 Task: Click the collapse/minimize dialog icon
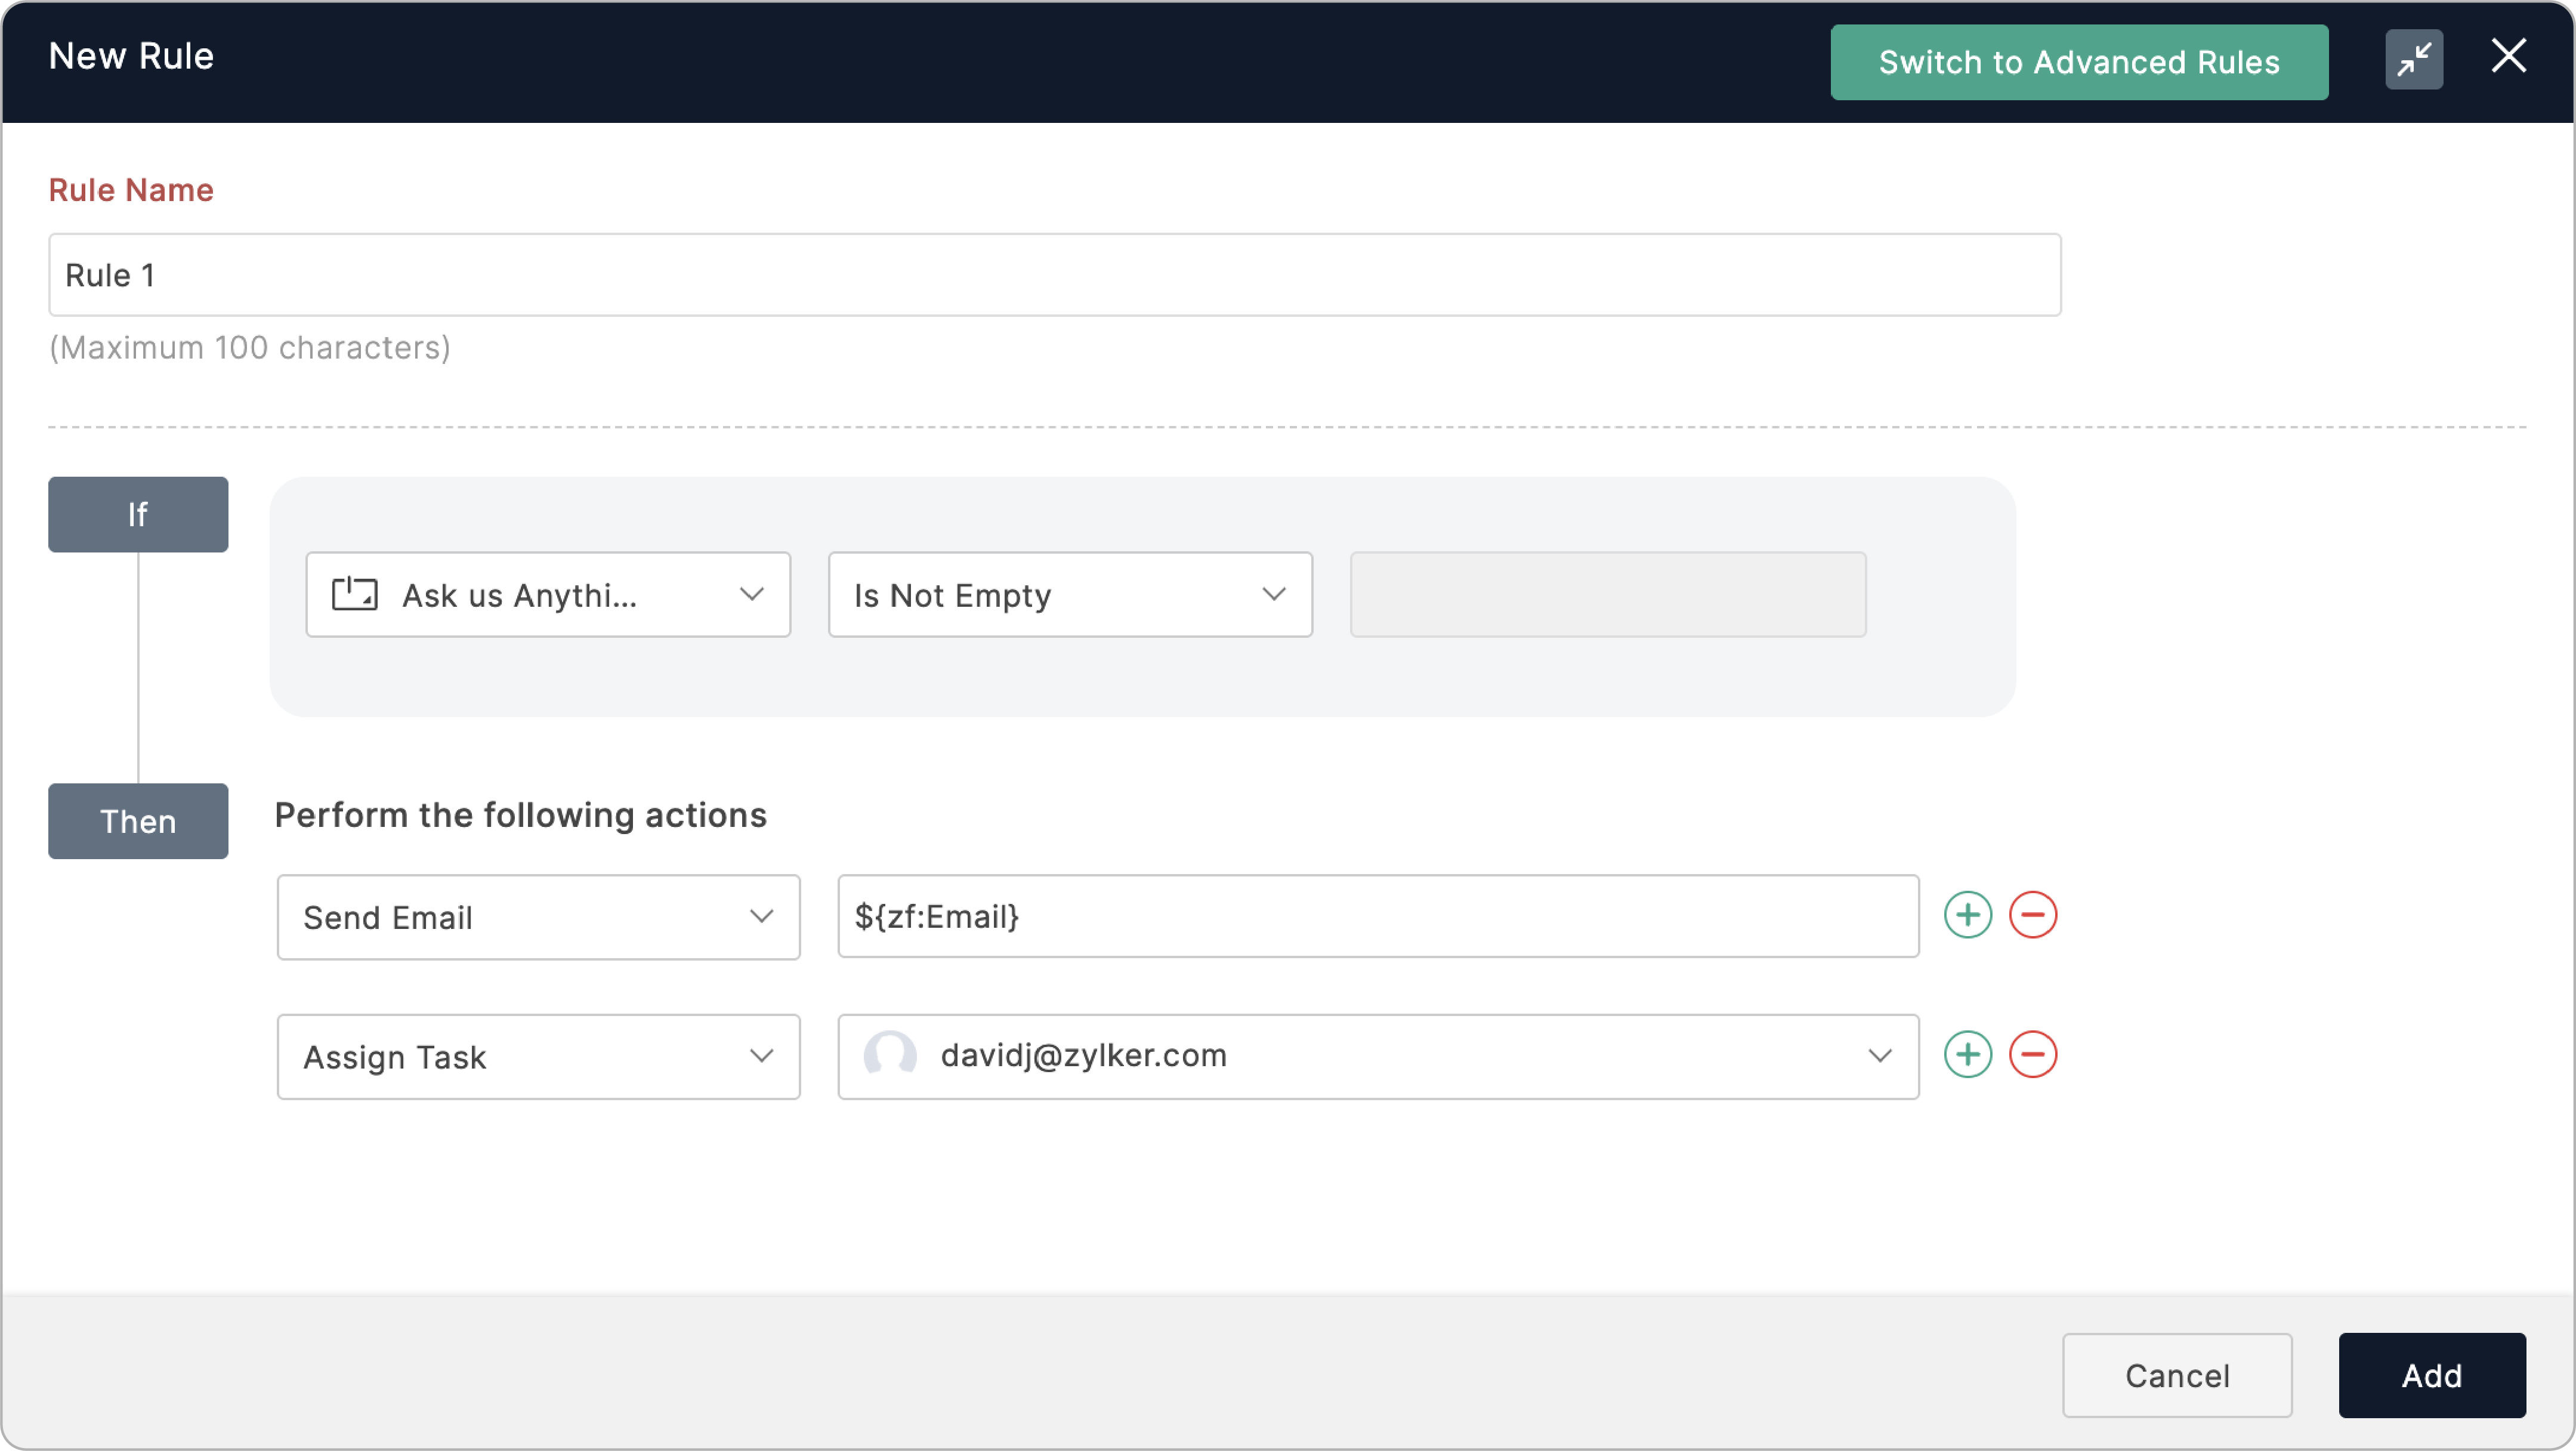click(2413, 59)
